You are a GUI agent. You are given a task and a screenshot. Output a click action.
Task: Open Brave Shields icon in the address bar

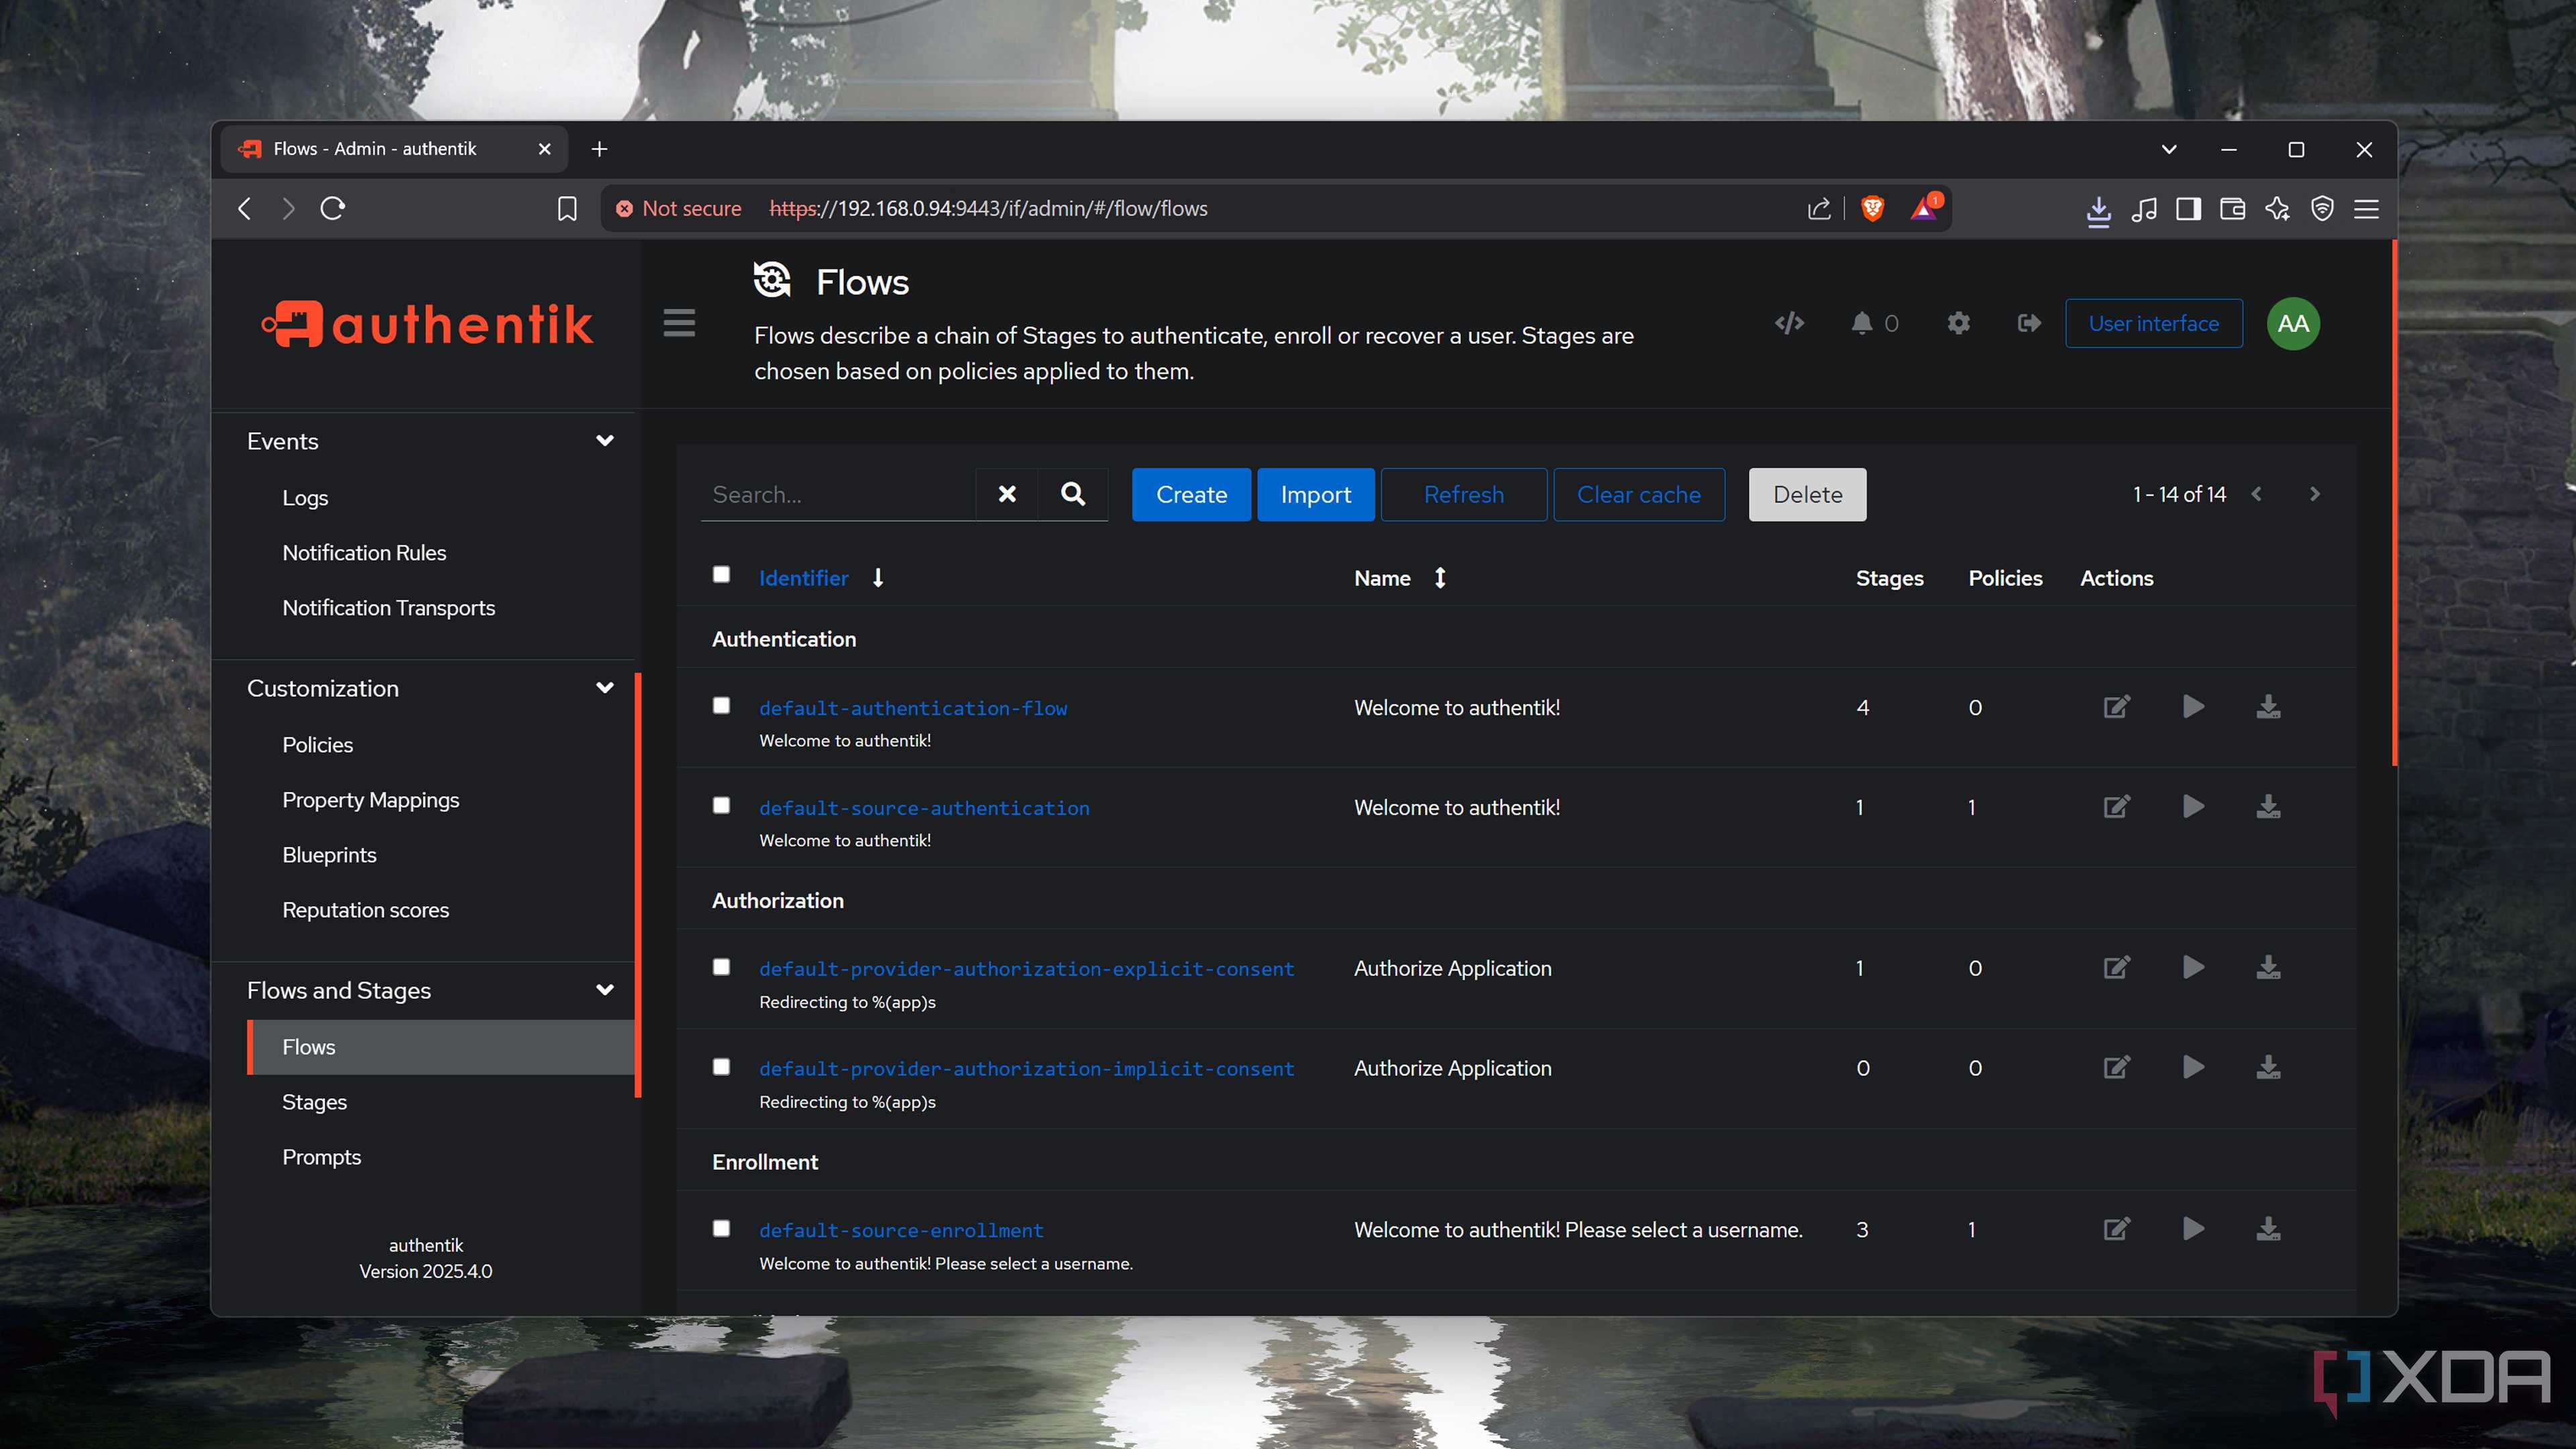(x=1871, y=208)
